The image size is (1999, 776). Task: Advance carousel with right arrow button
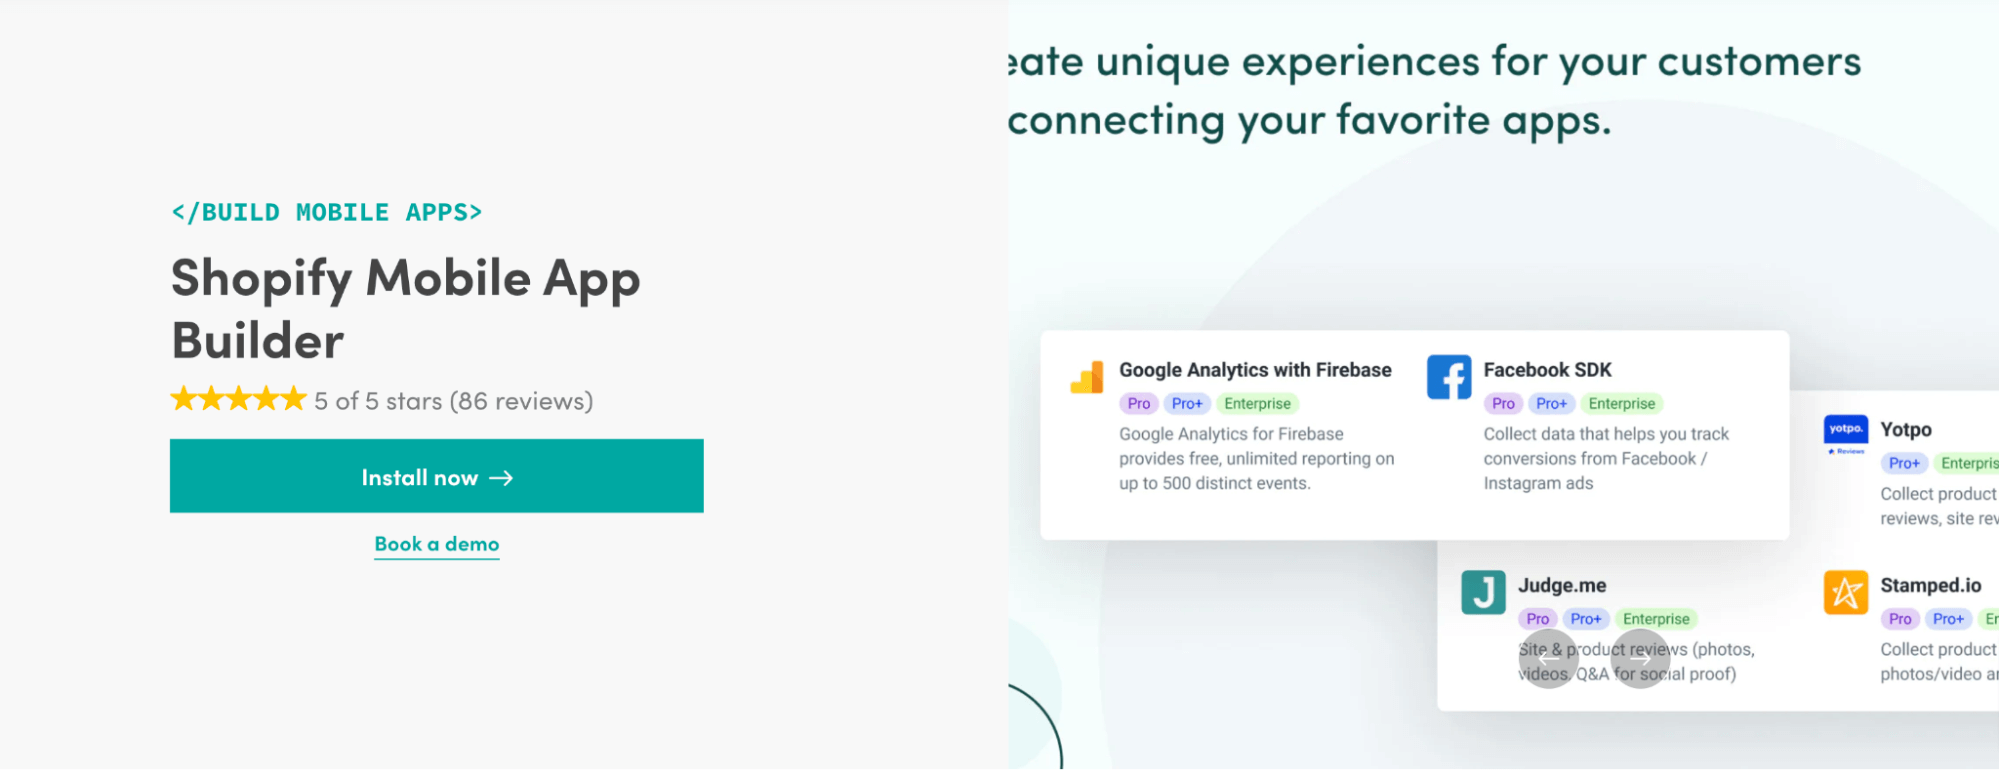pos(1640,659)
